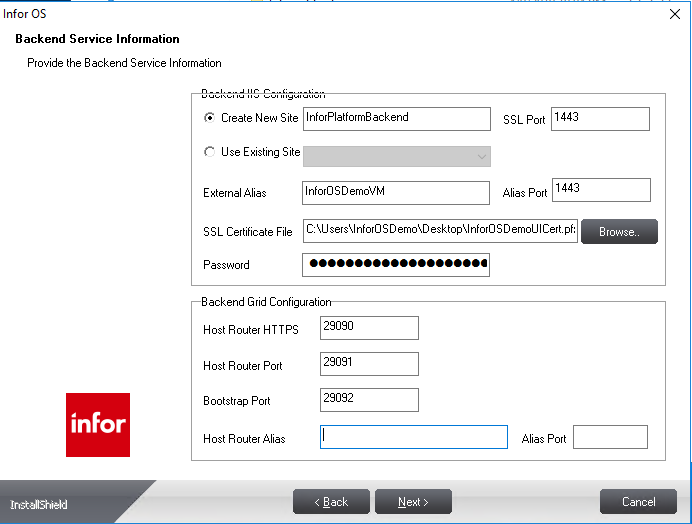Click the SSL Certificate File label
The height and width of the screenshot is (524, 692).
tap(248, 232)
